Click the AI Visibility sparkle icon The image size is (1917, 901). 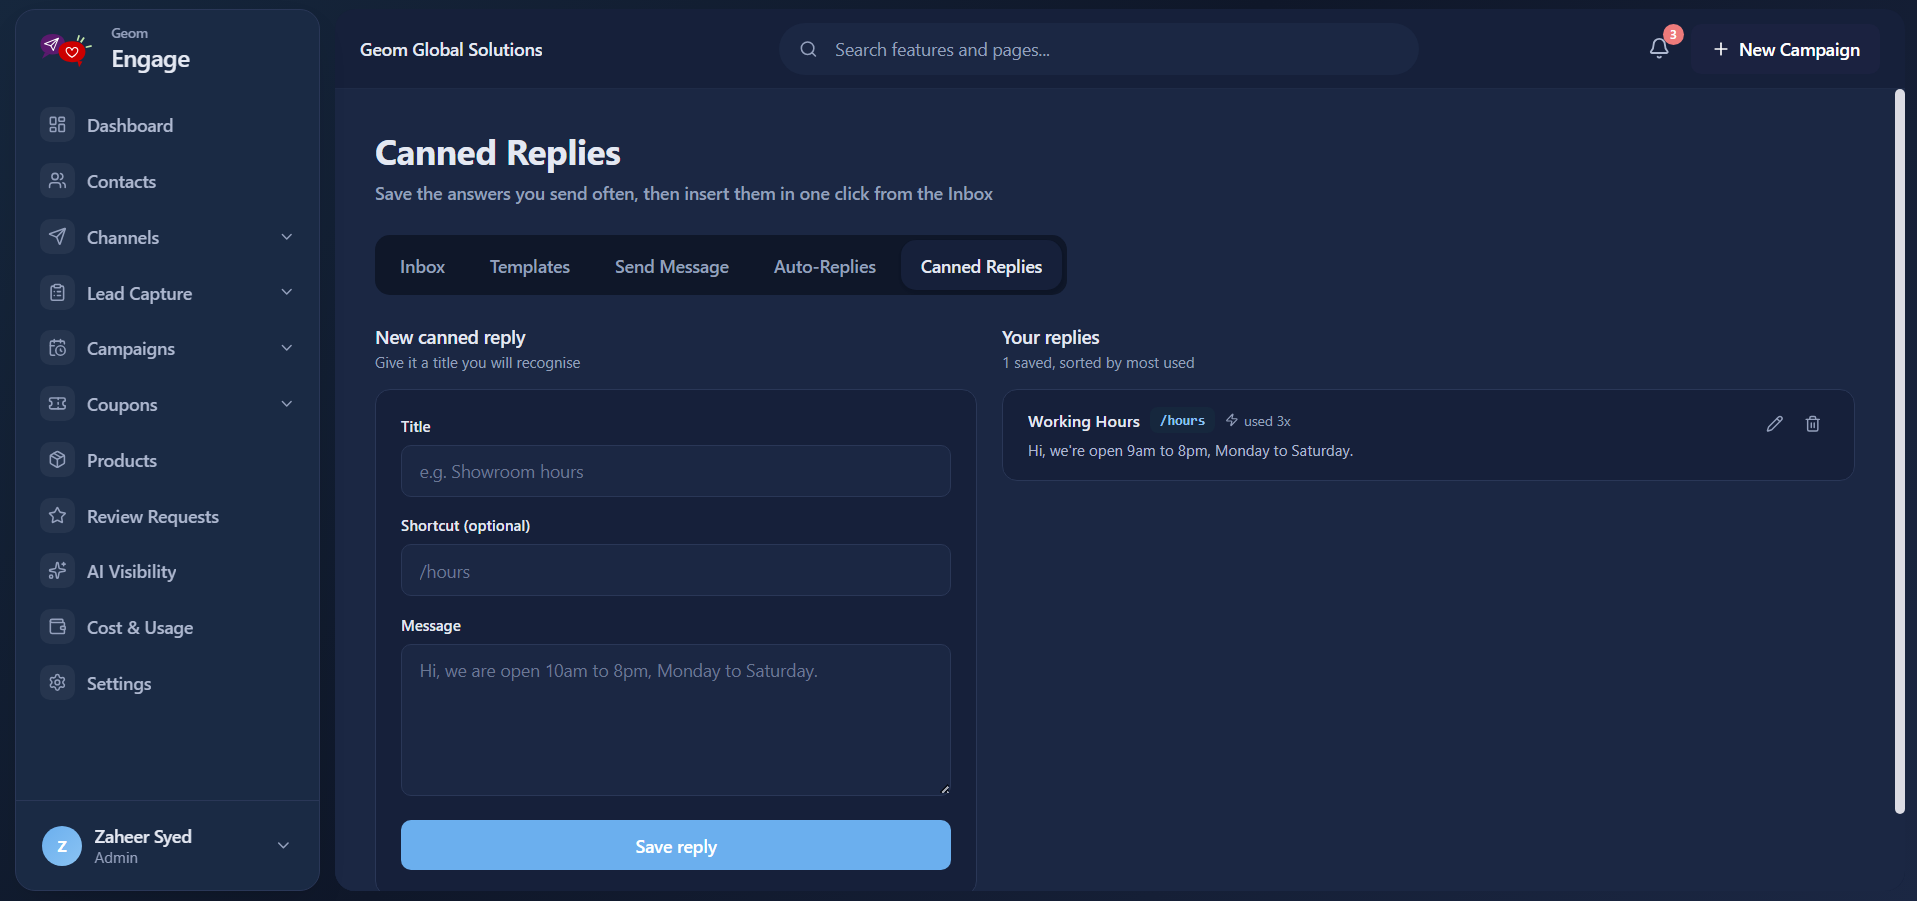pyautogui.click(x=57, y=571)
